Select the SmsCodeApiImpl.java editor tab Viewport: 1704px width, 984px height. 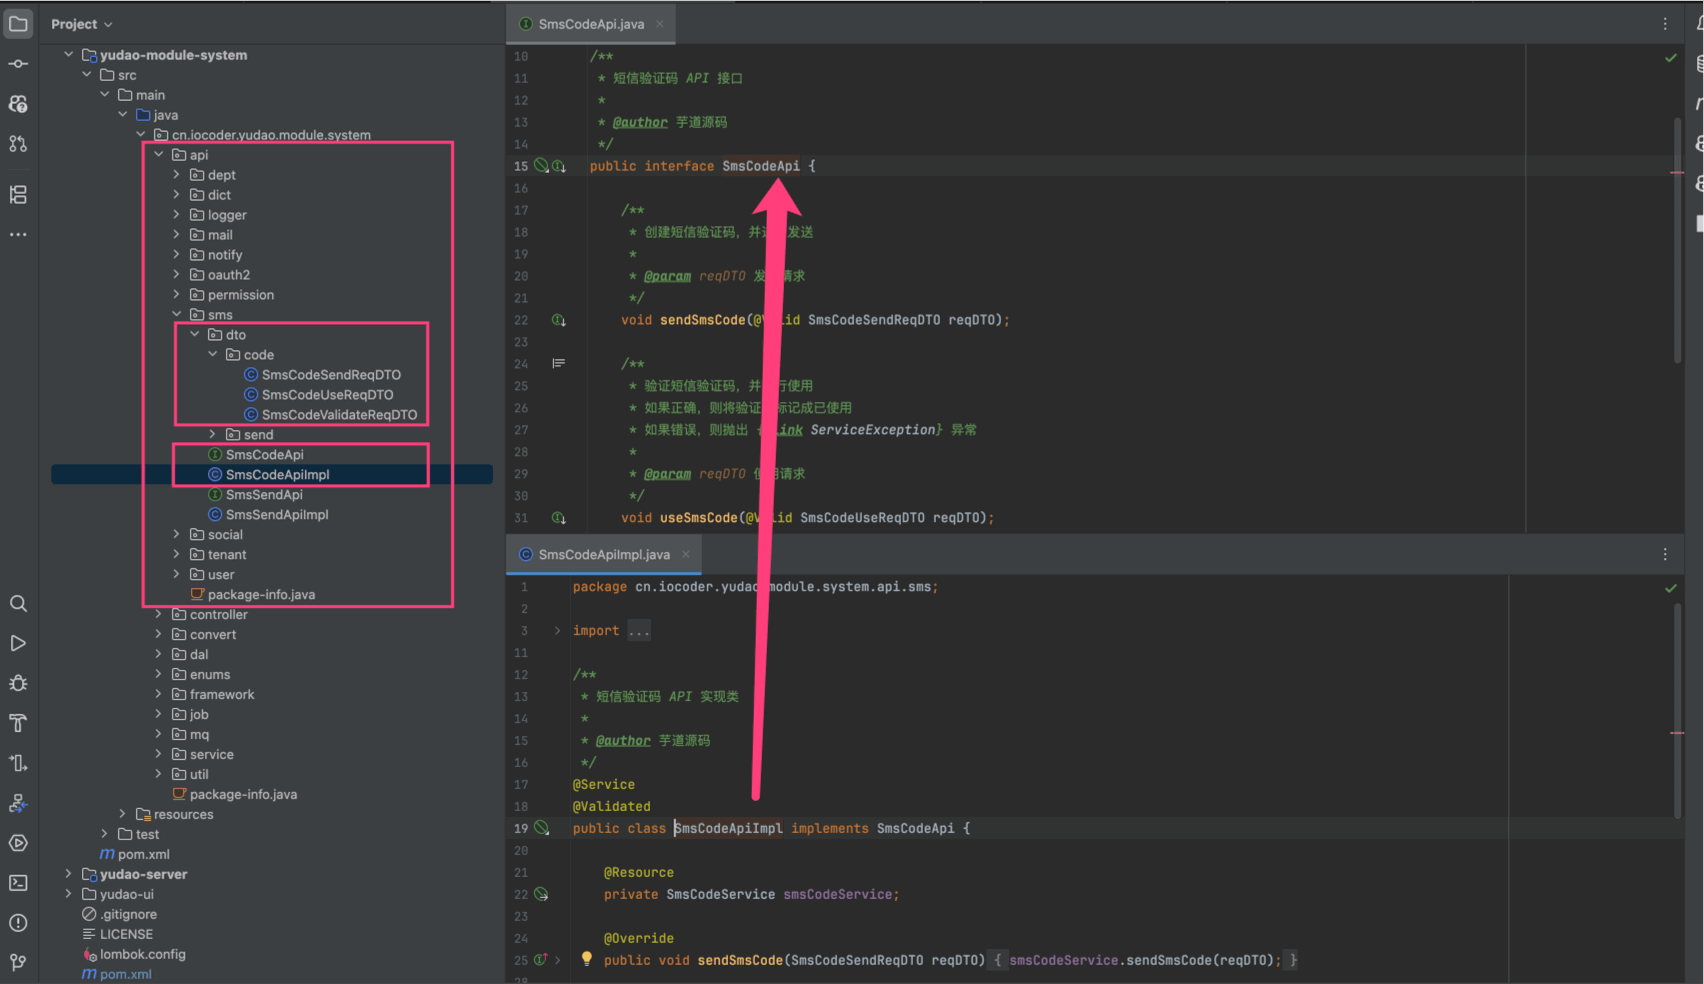tap(603, 554)
